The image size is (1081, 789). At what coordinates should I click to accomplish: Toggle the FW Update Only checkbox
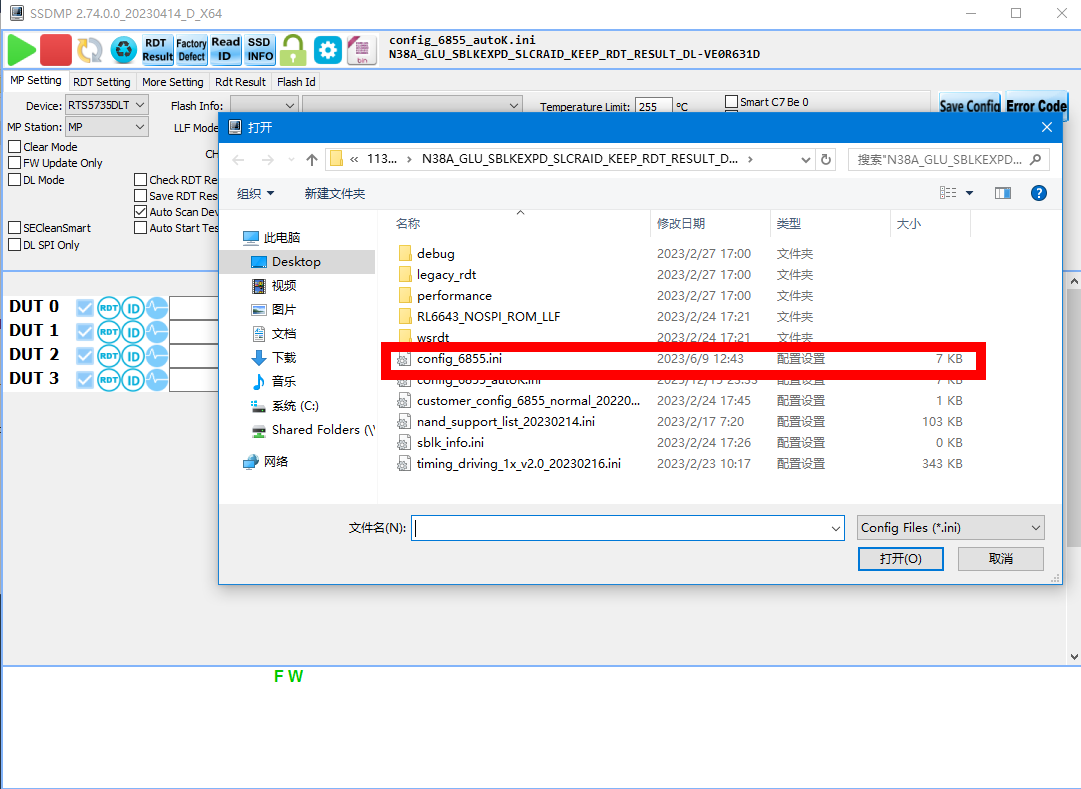(15, 163)
